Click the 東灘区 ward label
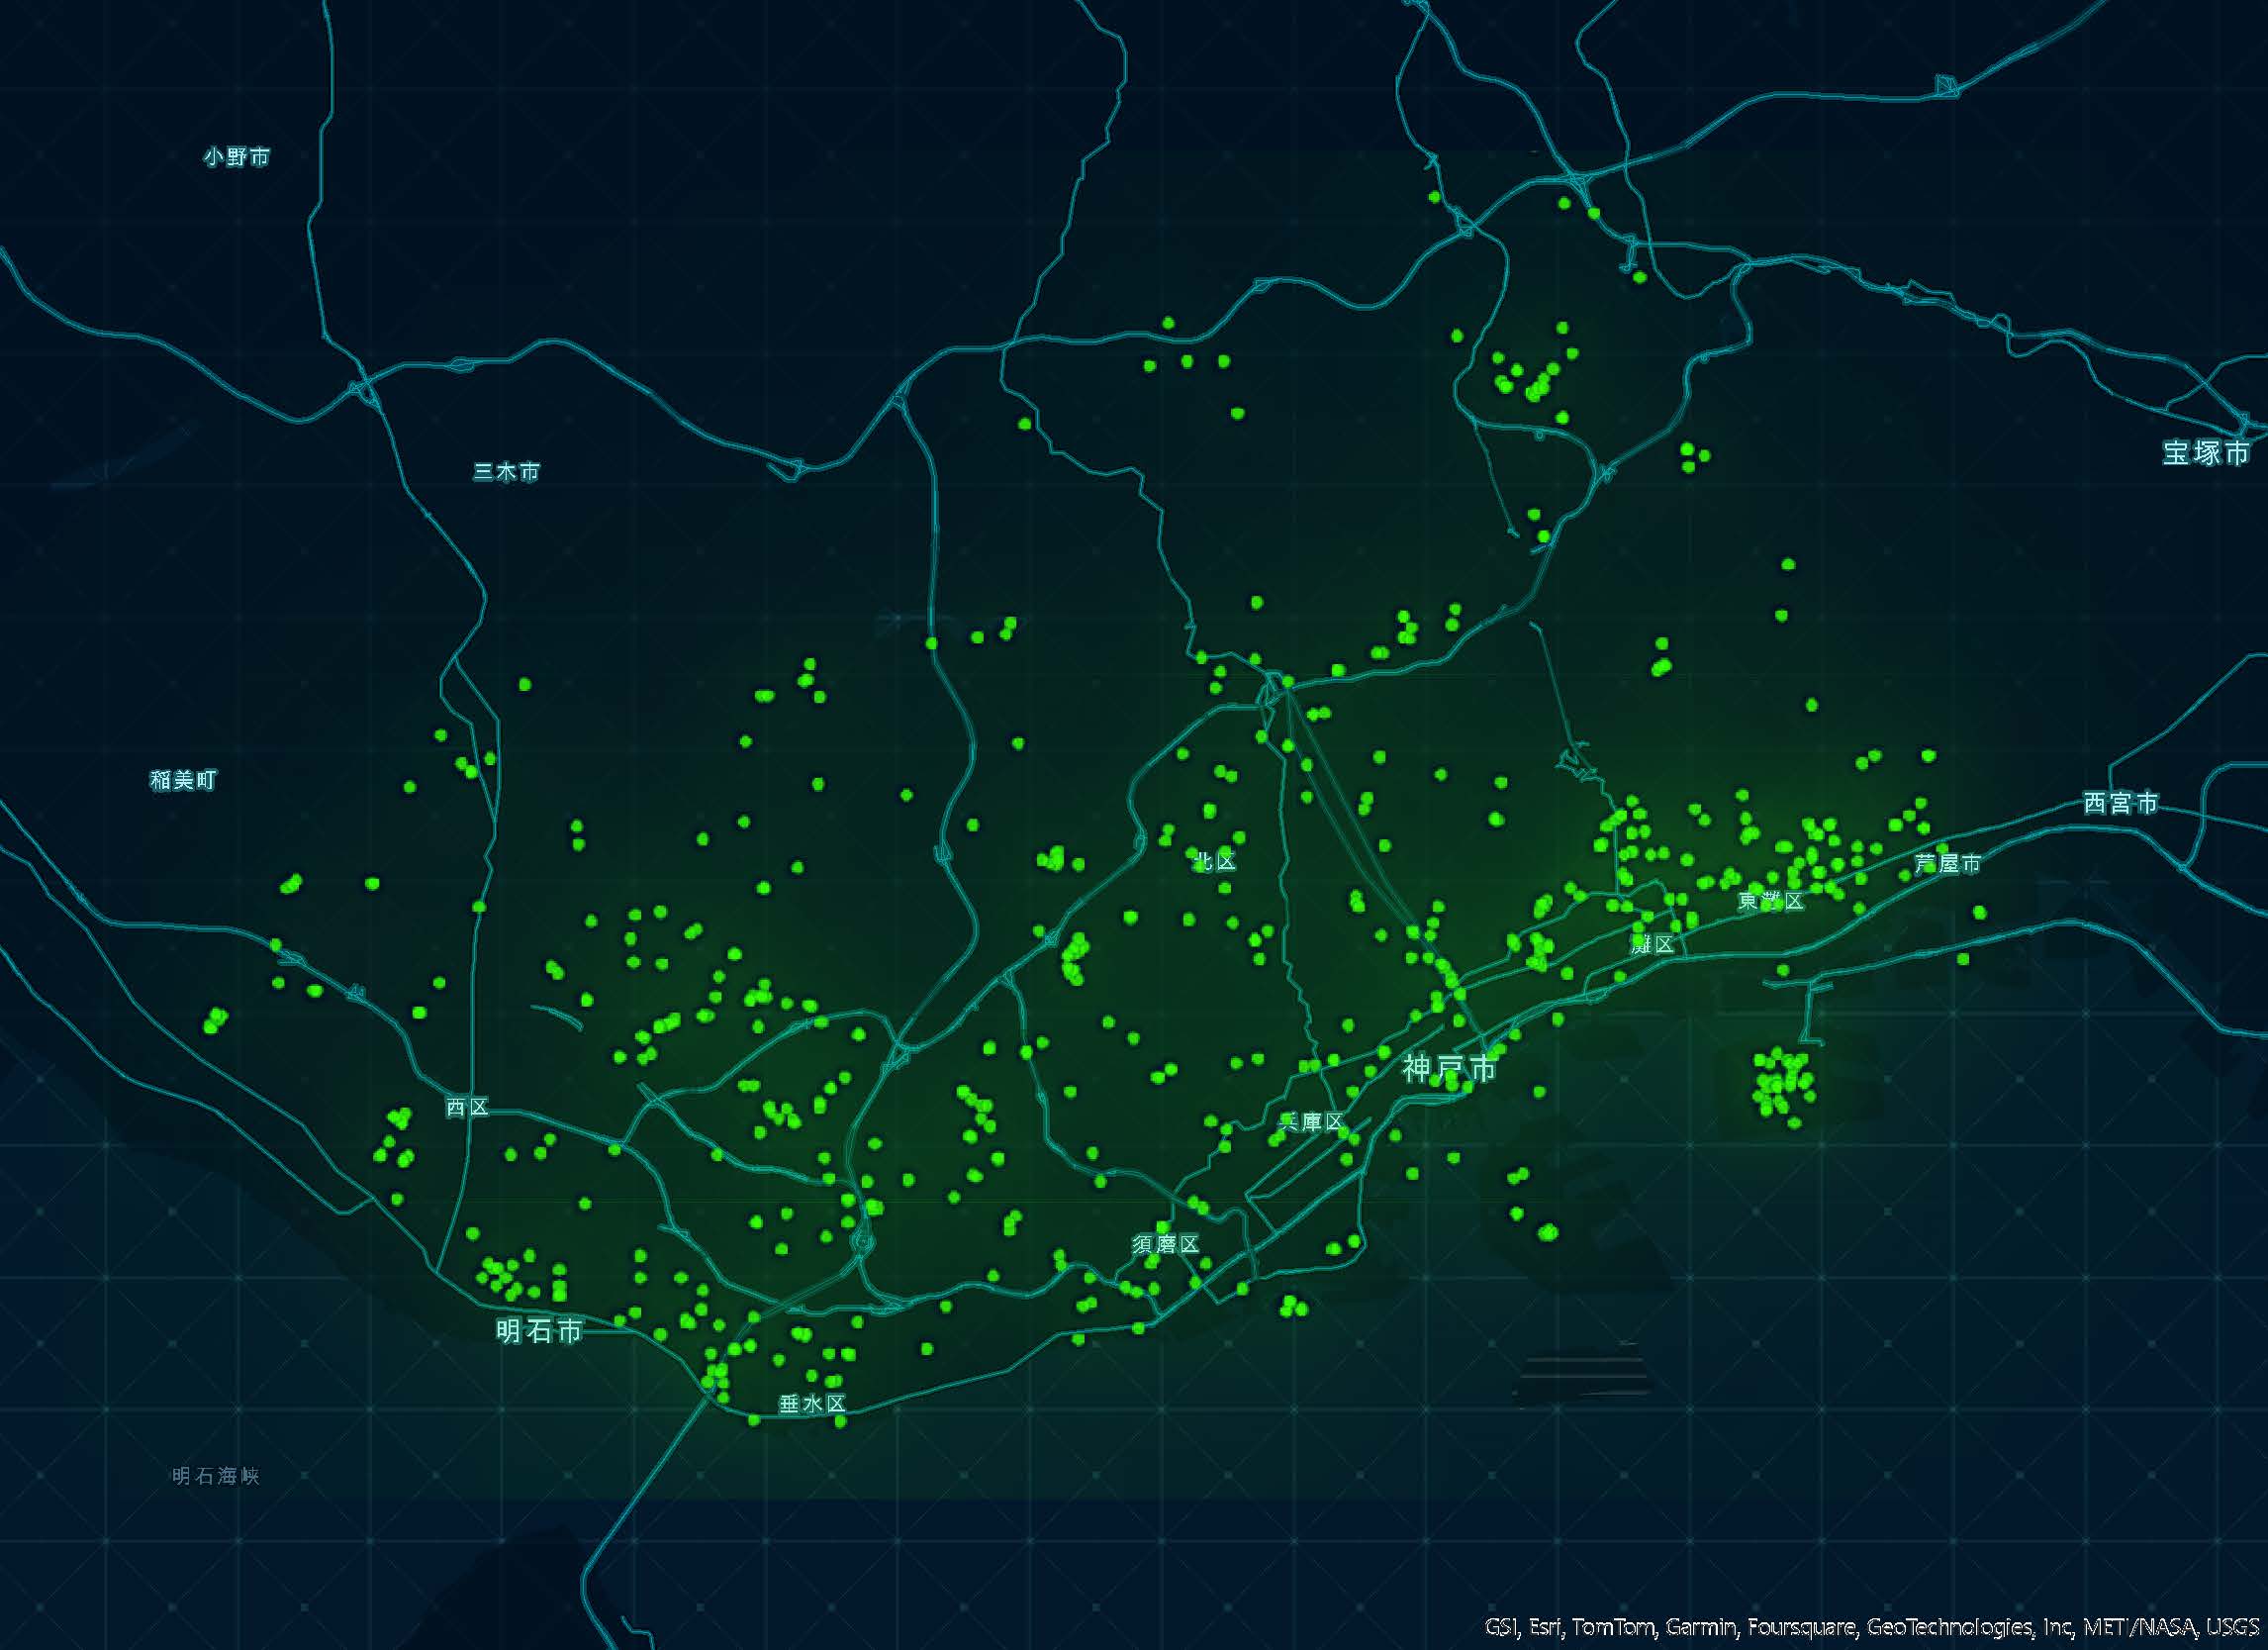This screenshot has height=1650, width=2268. 1771,901
